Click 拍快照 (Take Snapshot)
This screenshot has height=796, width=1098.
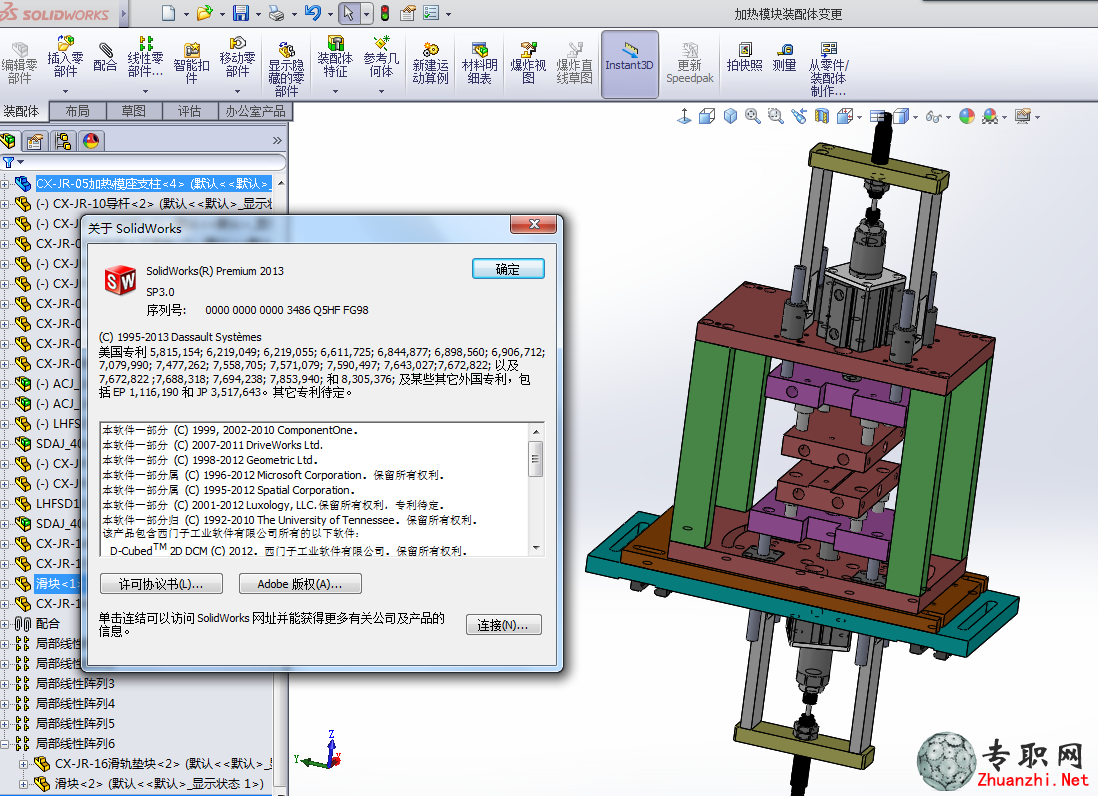click(x=744, y=57)
